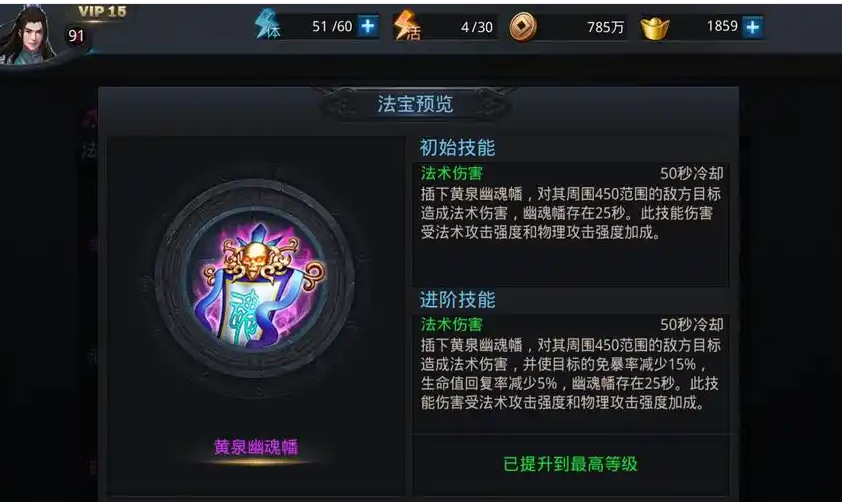Tap the 4/30 energy counter
The height and width of the screenshot is (502, 842).
tap(476, 27)
